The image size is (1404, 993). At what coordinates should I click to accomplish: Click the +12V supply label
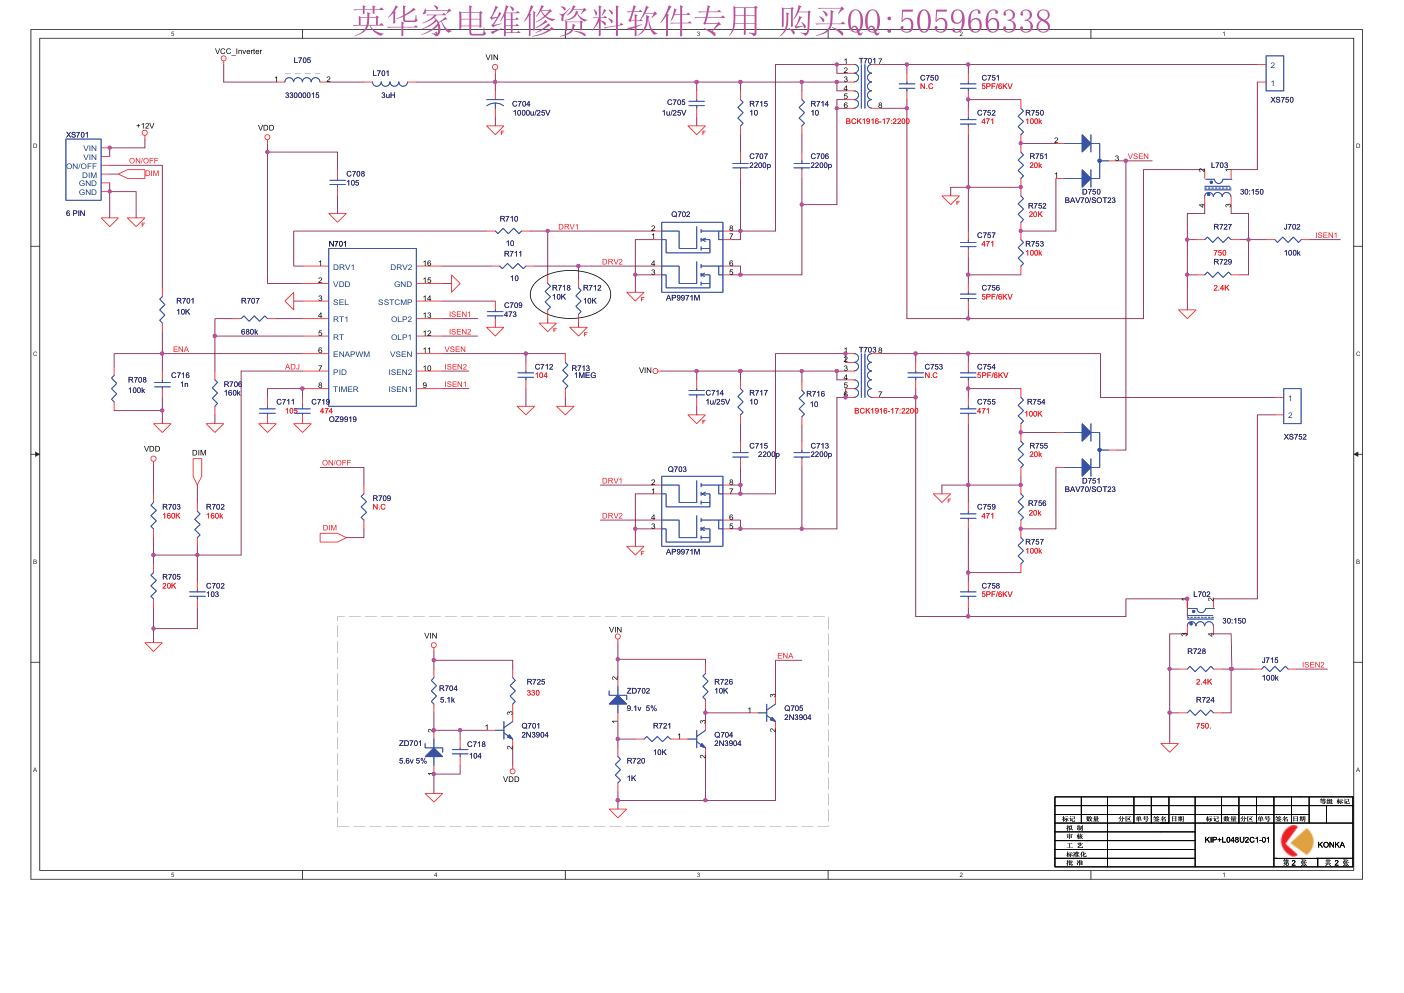pos(145,127)
